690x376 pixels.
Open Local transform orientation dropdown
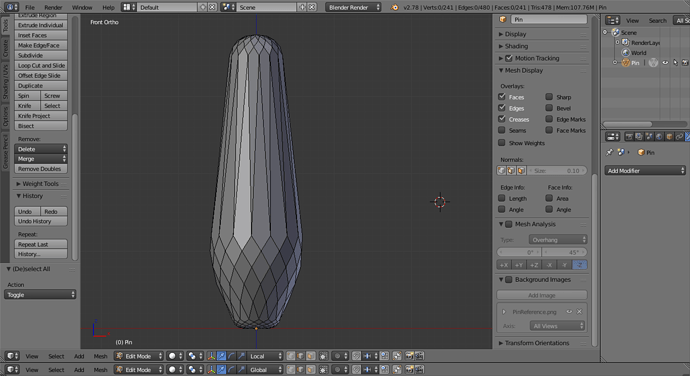click(265, 356)
